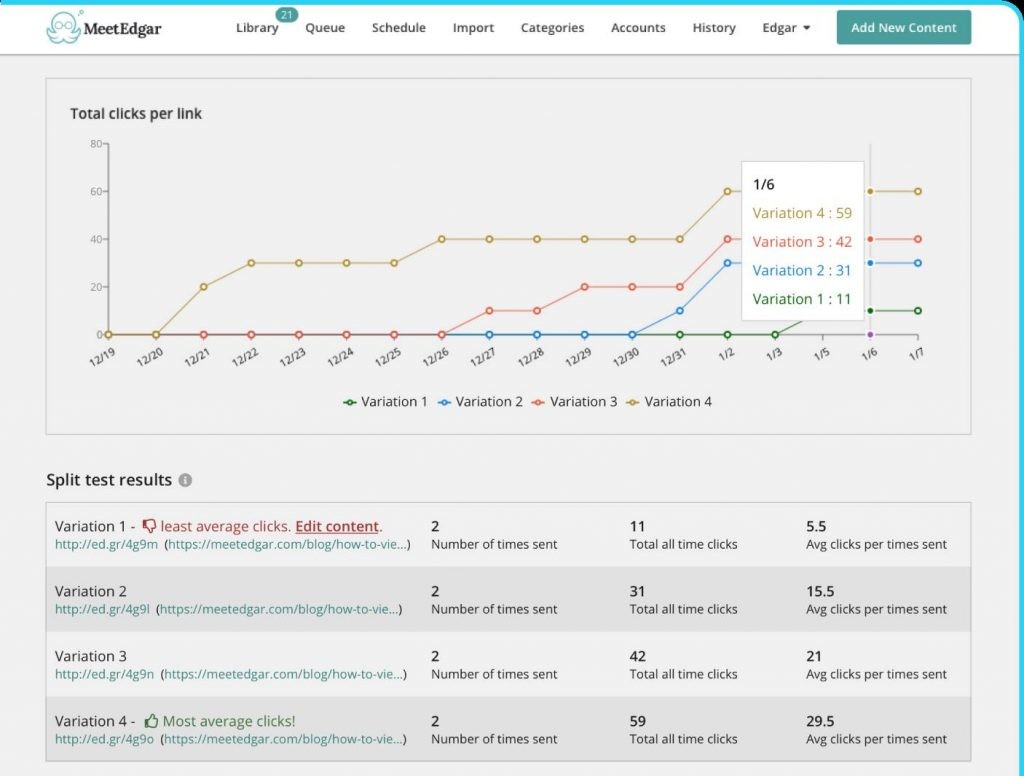This screenshot has width=1024, height=776.
Task: Click the 'least average clicks.' label
Action: [225, 526]
